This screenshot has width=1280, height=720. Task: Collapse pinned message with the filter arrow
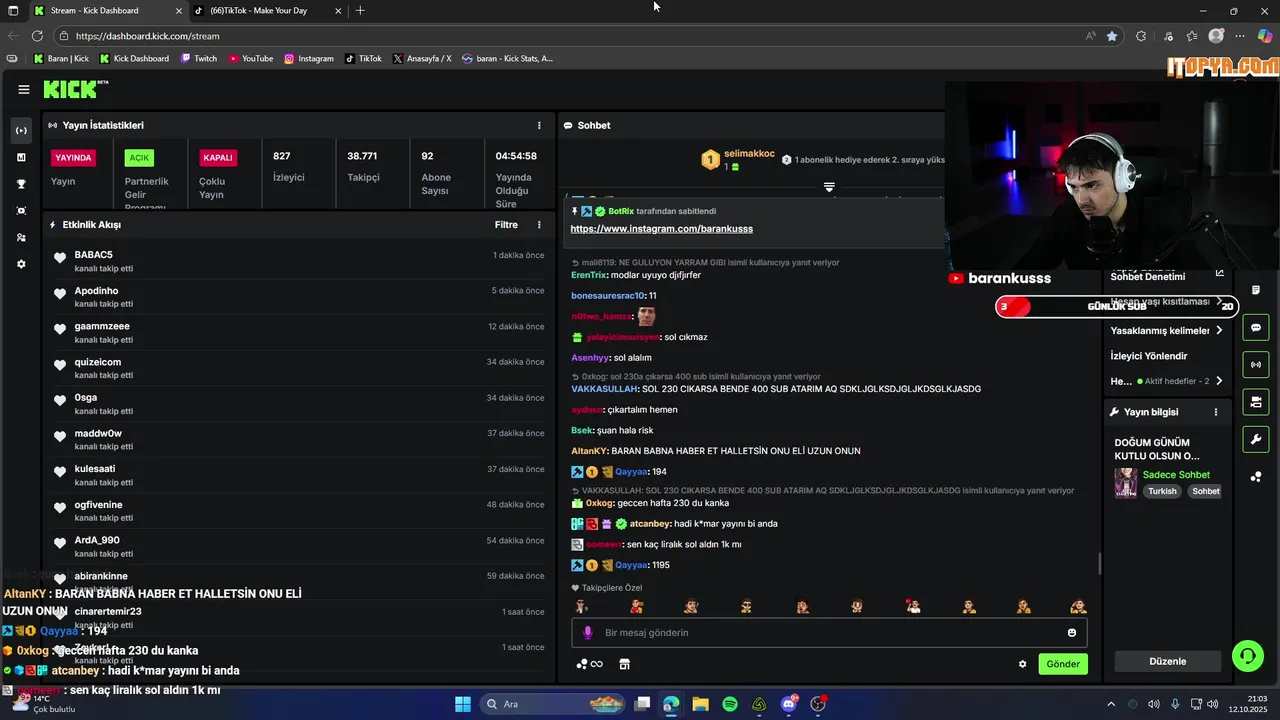pos(829,187)
